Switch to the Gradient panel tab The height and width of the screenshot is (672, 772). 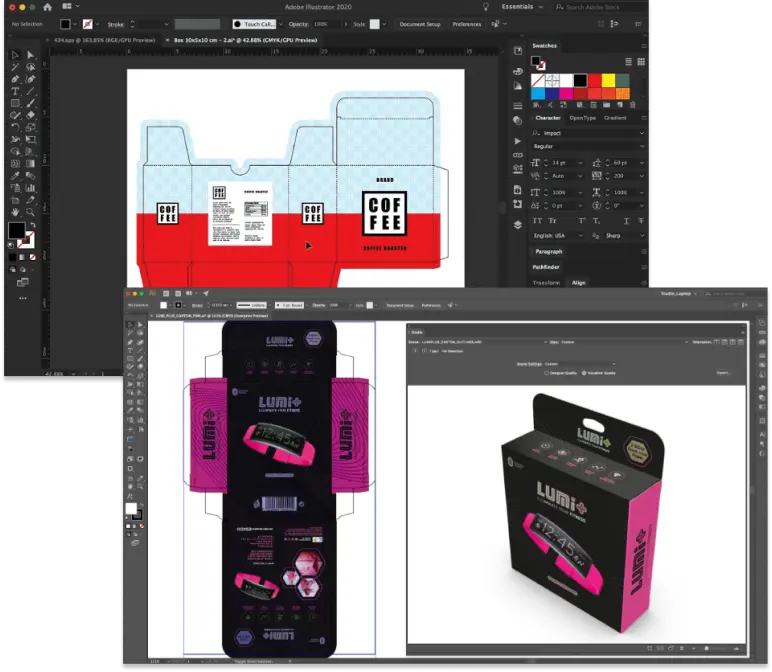615,117
